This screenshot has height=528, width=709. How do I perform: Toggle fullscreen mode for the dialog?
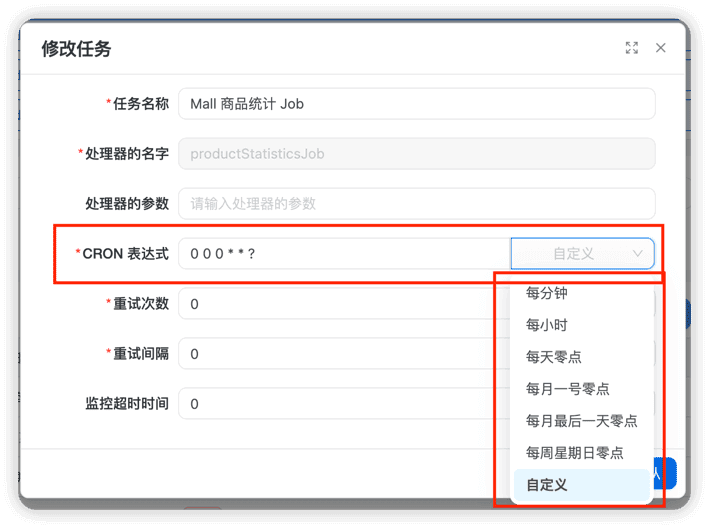[x=632, y=47]
